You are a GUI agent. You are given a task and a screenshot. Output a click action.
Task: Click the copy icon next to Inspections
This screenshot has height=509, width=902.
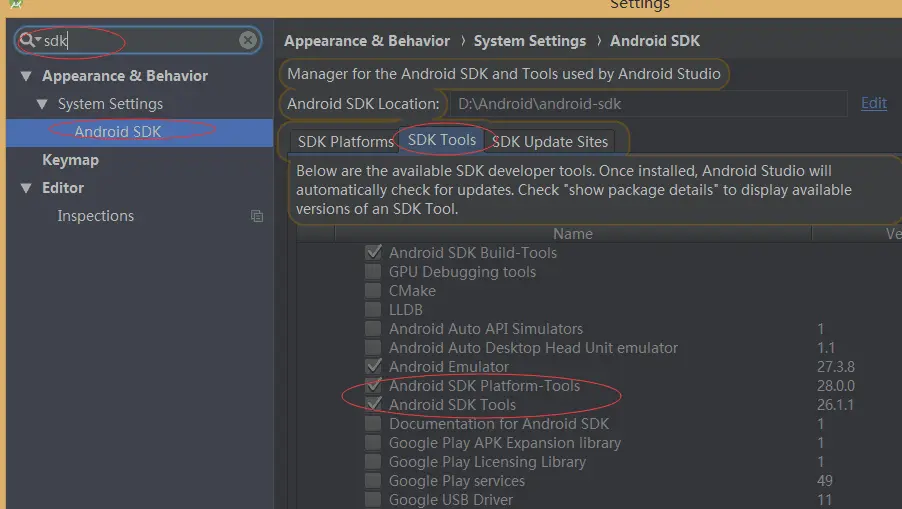257,216
